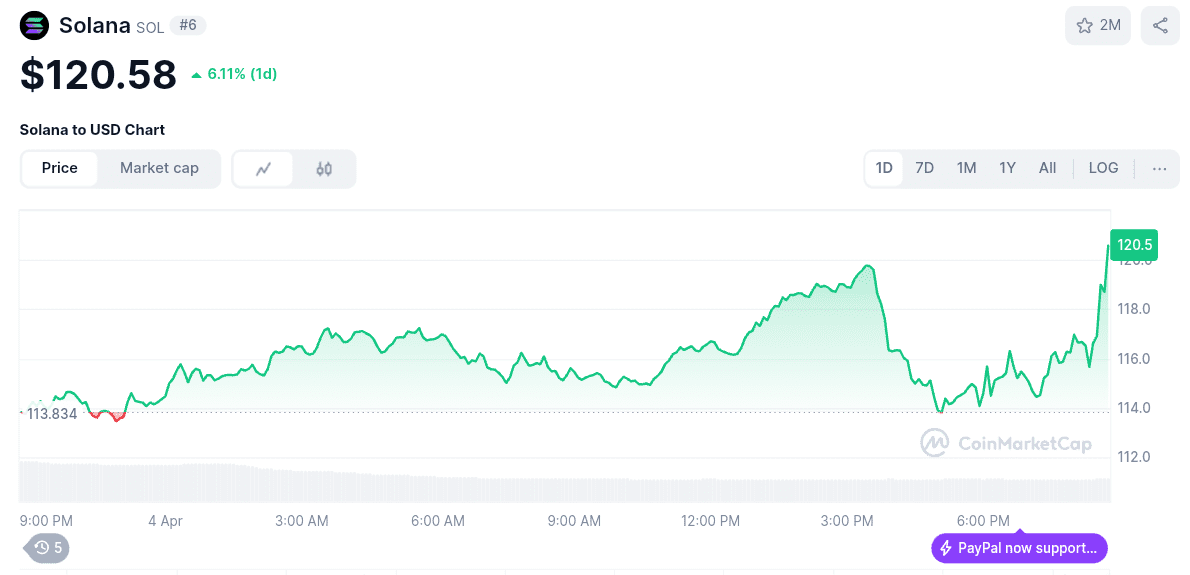The width and height of the screenshot is (1190, 575).
Task: Set chart range to All
Action: click(1047, 168)
